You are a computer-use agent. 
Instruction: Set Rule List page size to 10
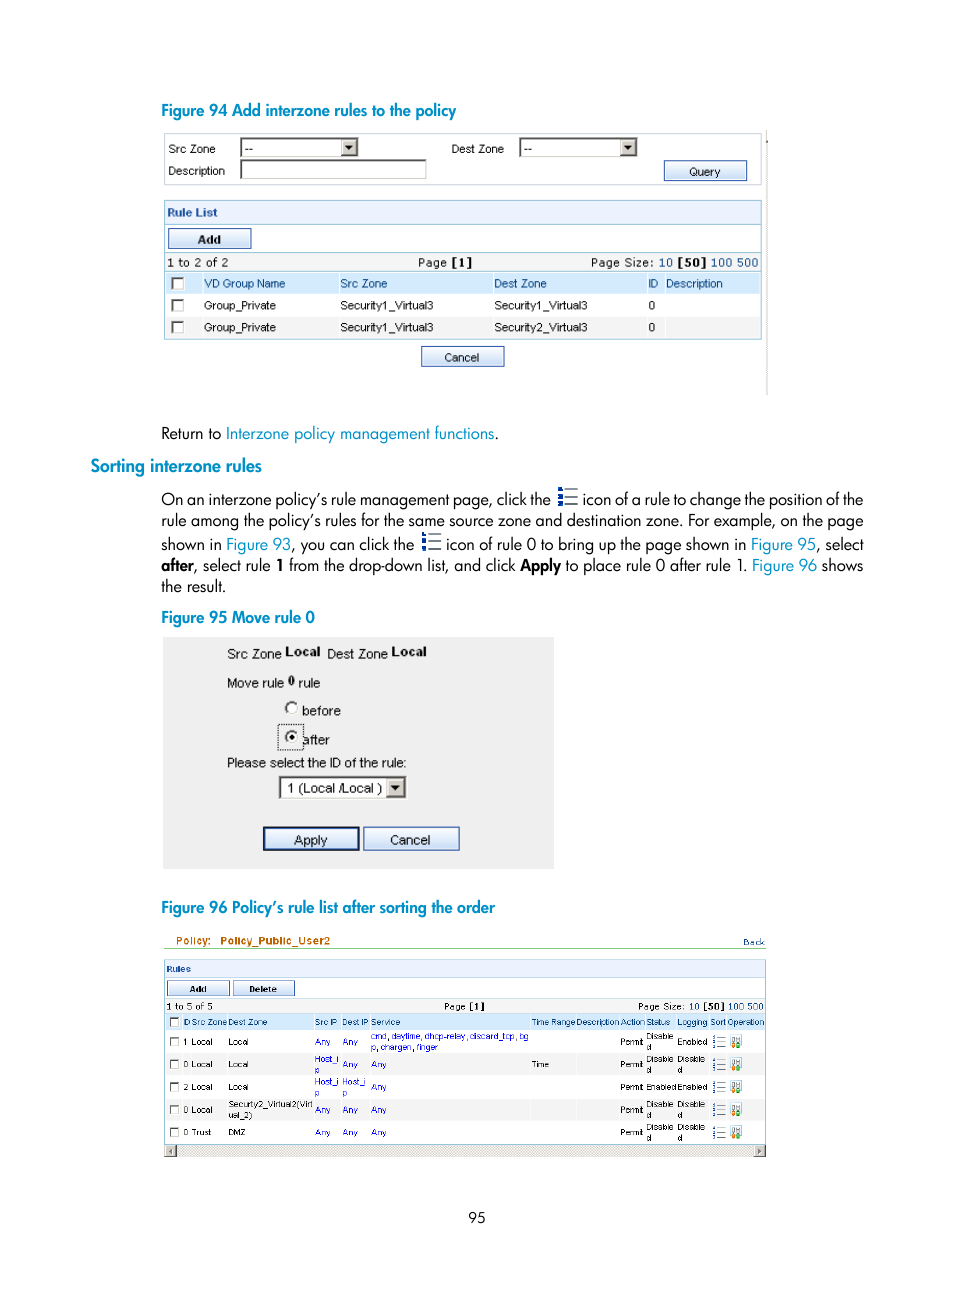665,263
